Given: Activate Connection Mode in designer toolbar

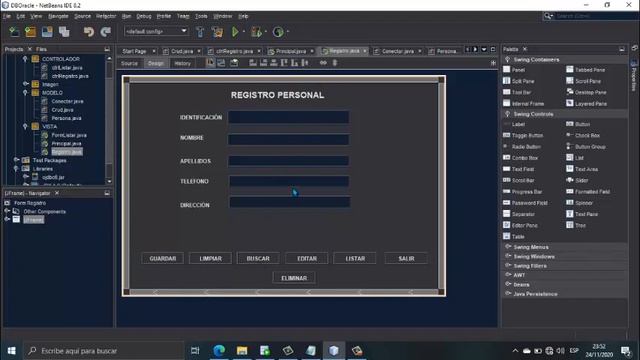Looking at the screenshot, I should click(221, 63).
